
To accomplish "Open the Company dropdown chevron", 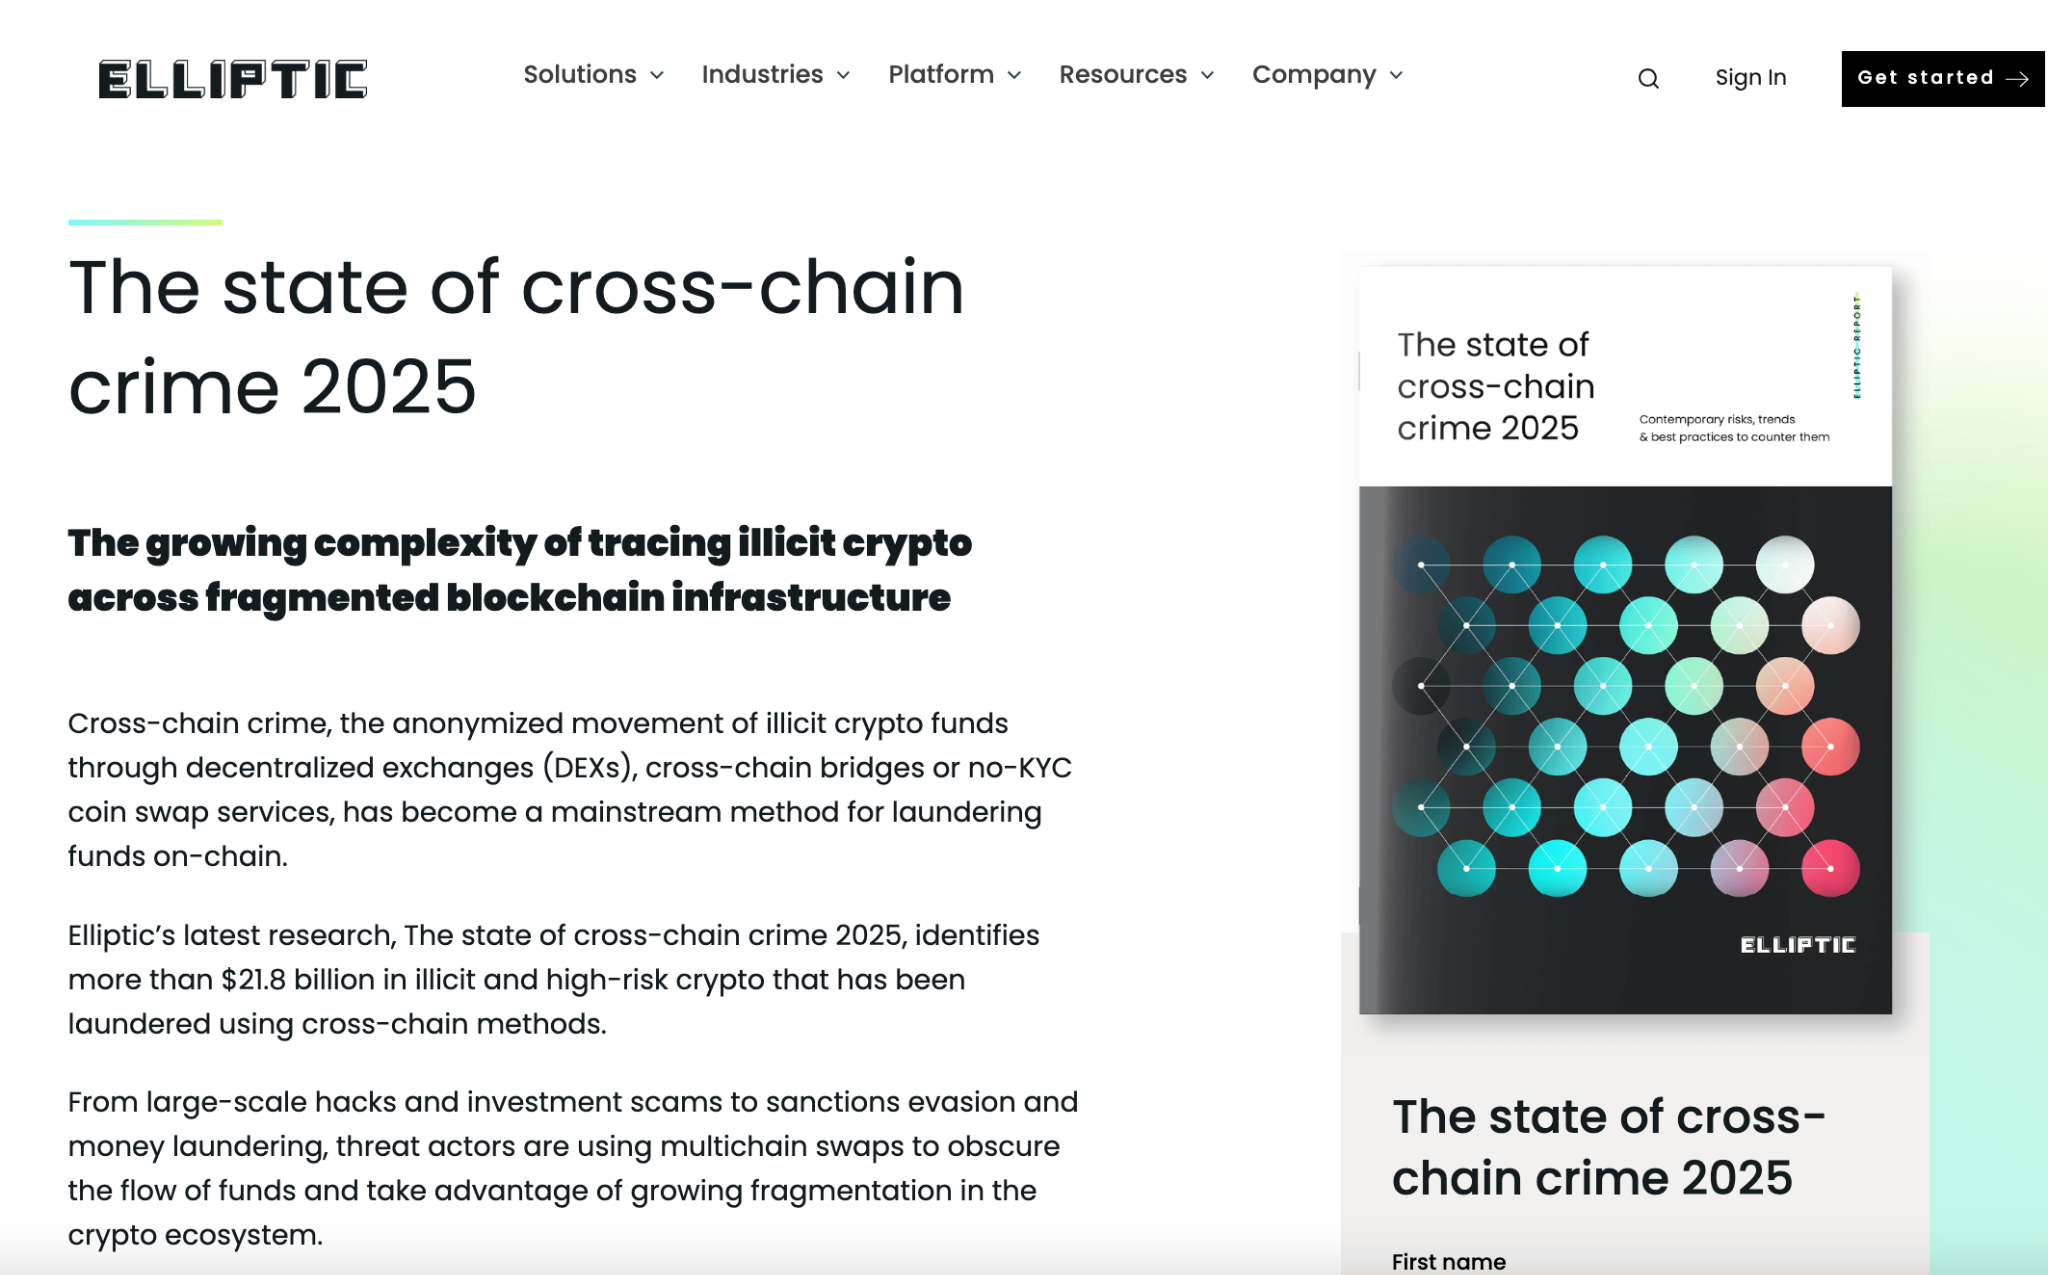I will pos(1396,75).
